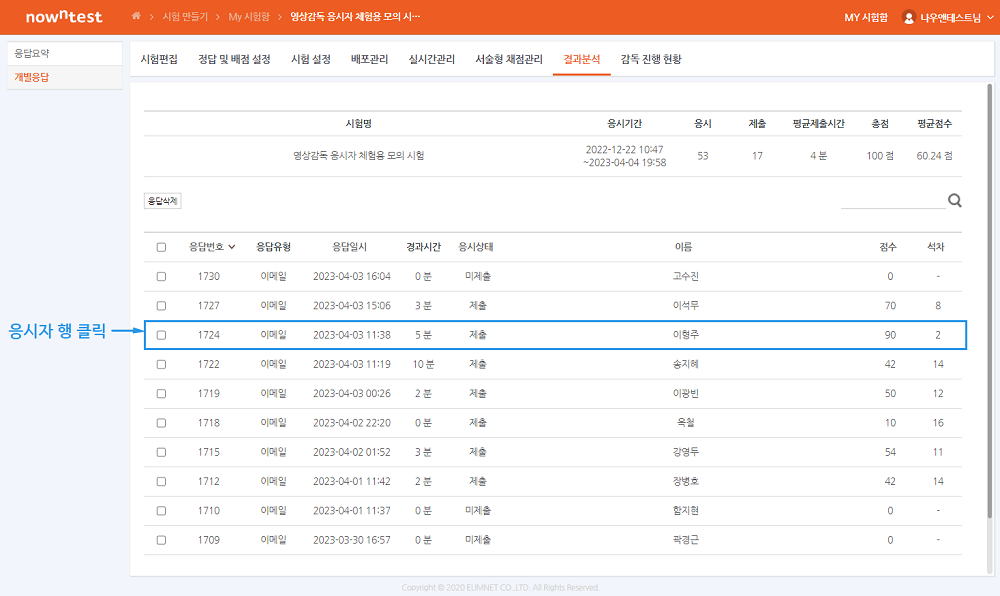Open the 시험편집 tab
The height and width of the screenshot is (596, 1000).
(x=159, y=59)
